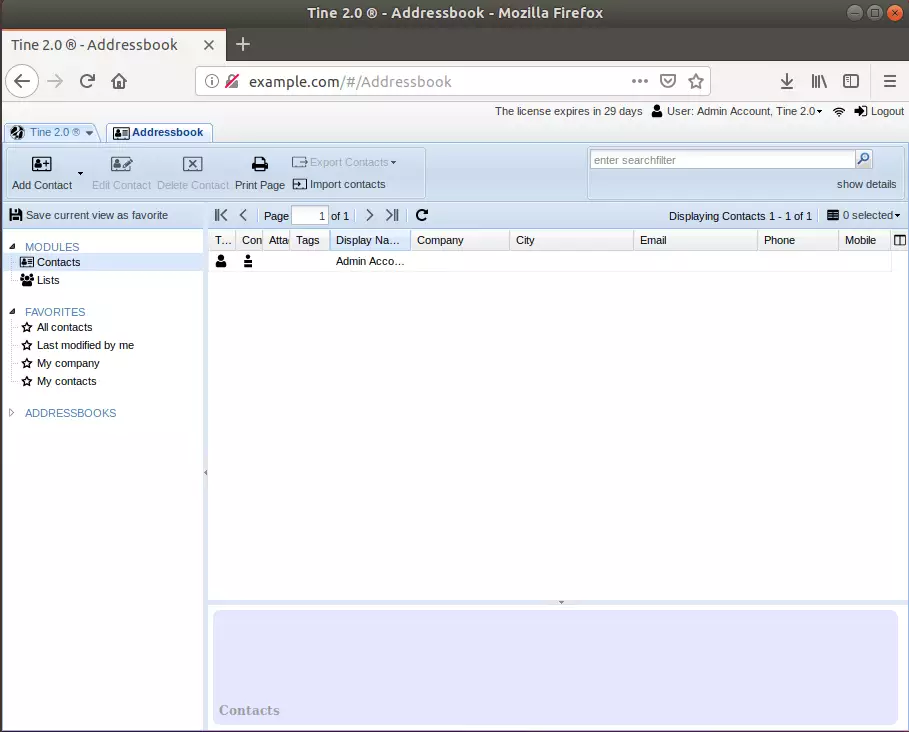Go to Firefox home page

pyautogui.click(x=119, y=81)
